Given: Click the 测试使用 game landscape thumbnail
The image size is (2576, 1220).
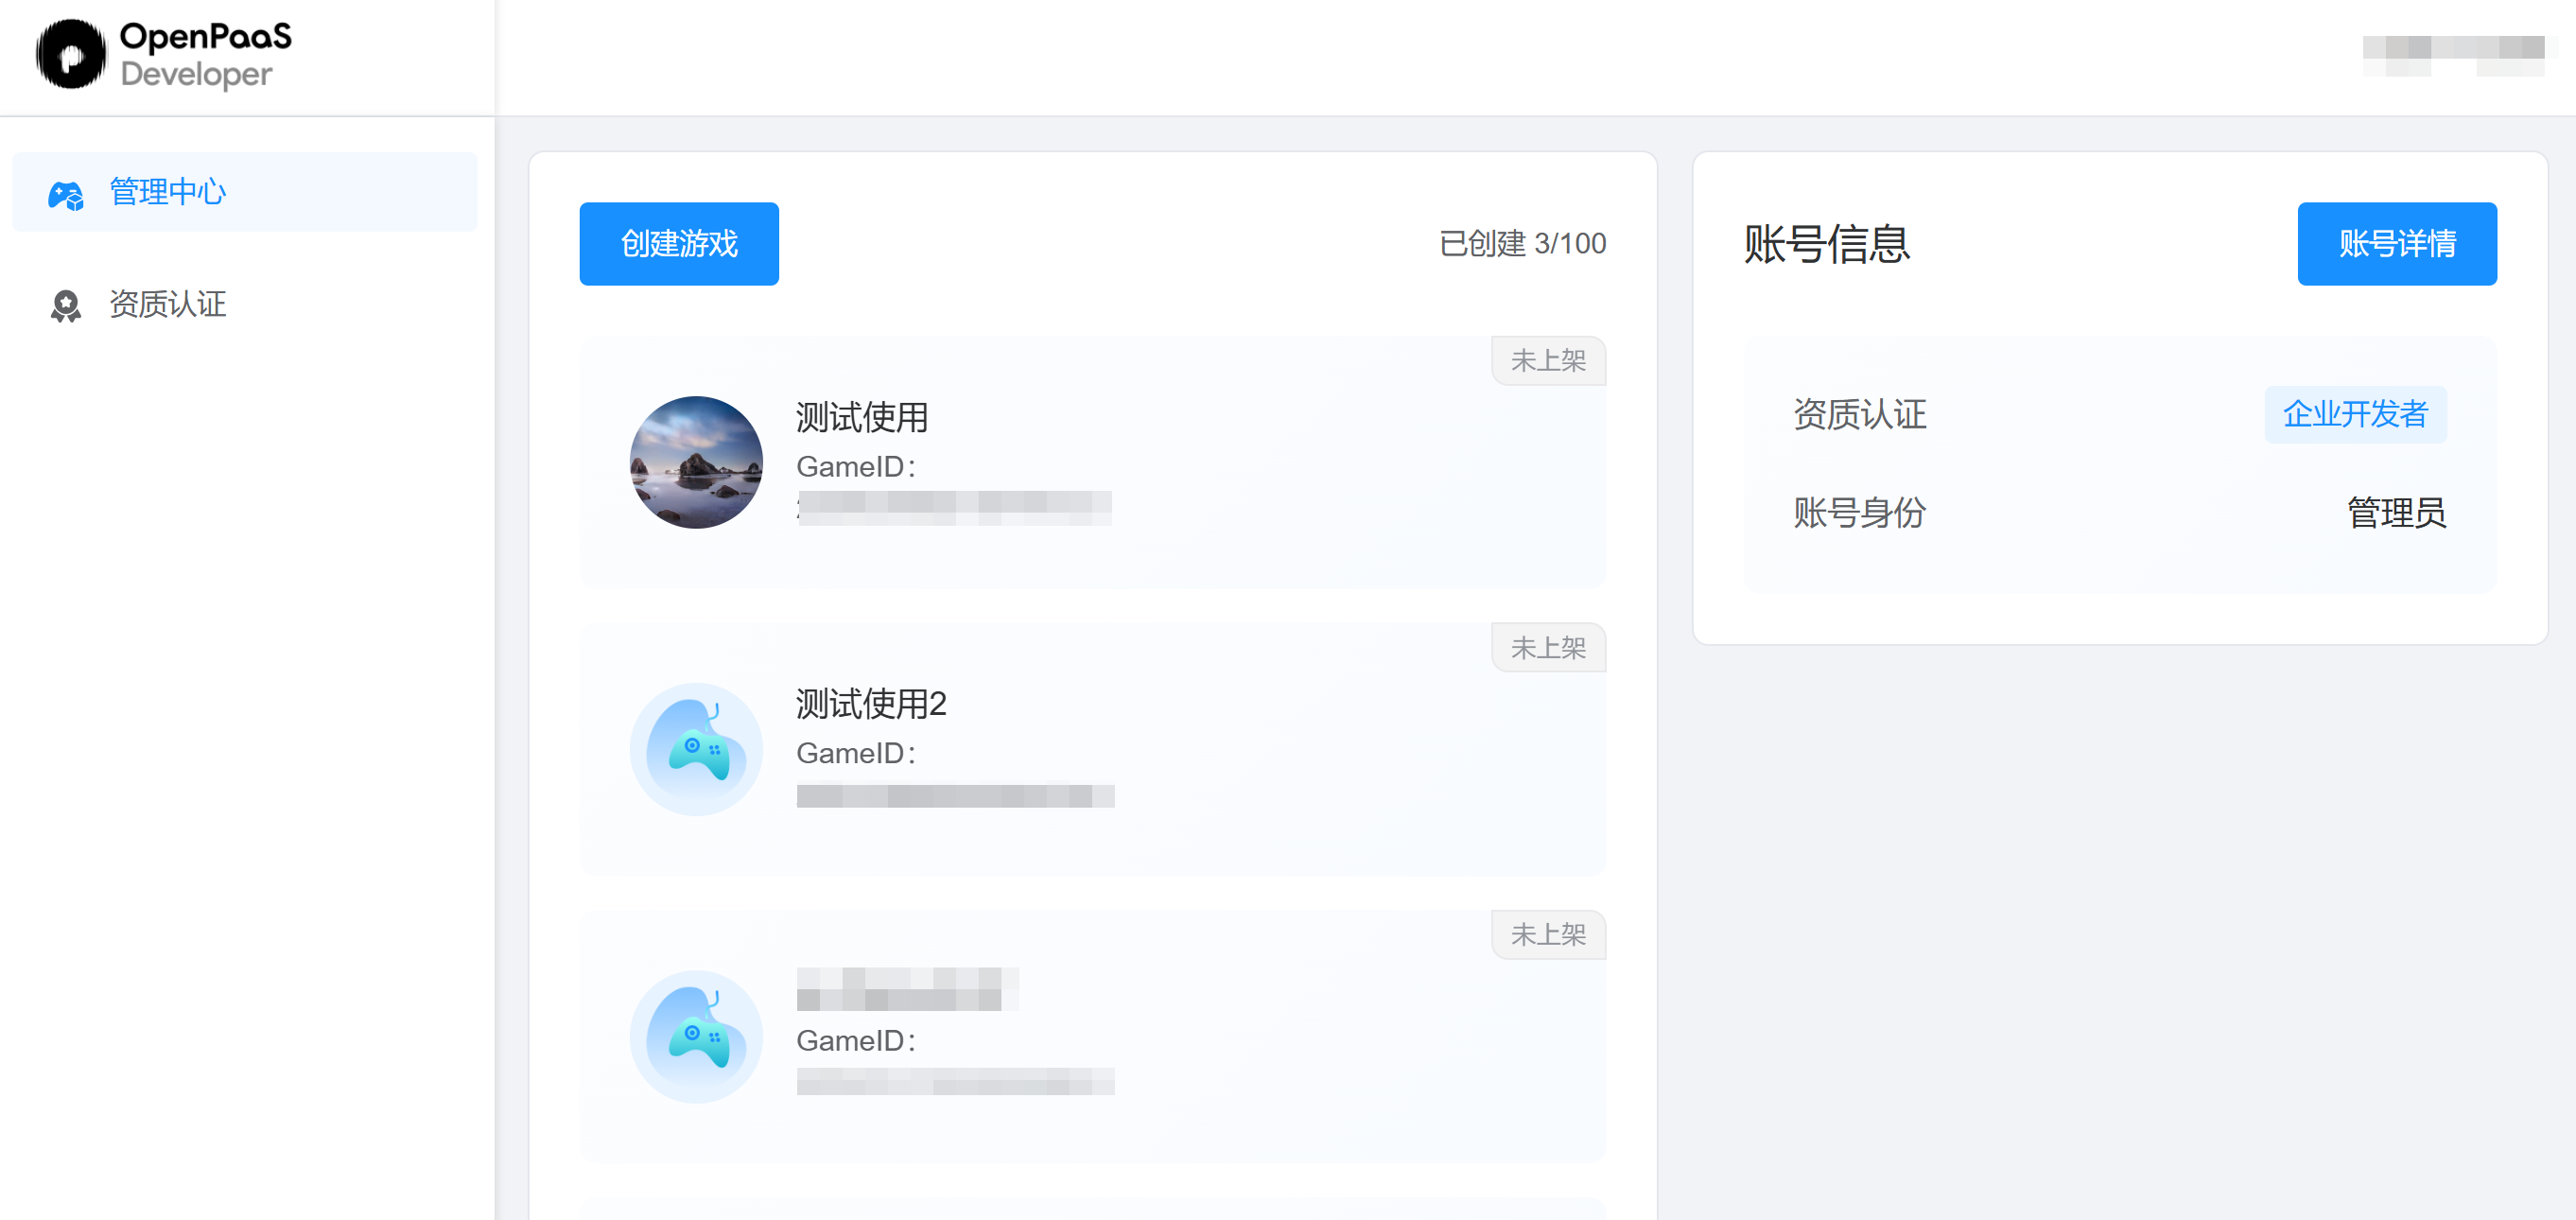Looking at the screenshot, I should coord(696,462).
